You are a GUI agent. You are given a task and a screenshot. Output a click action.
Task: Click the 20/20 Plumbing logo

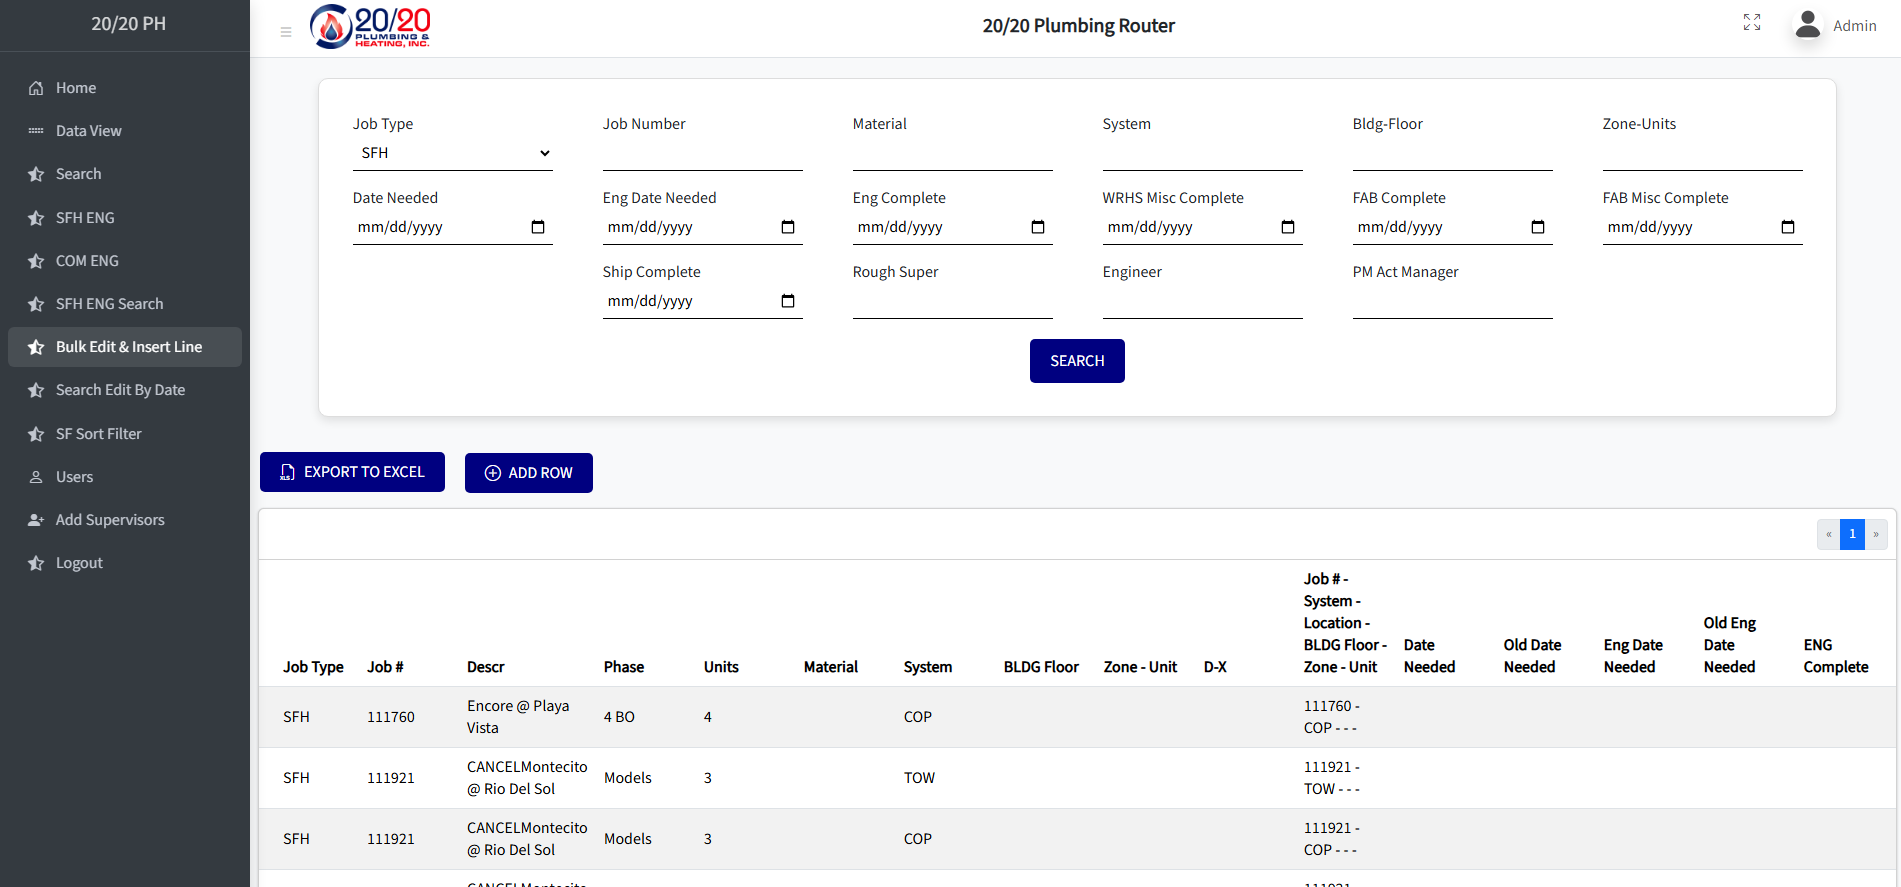tap(371, 27)
